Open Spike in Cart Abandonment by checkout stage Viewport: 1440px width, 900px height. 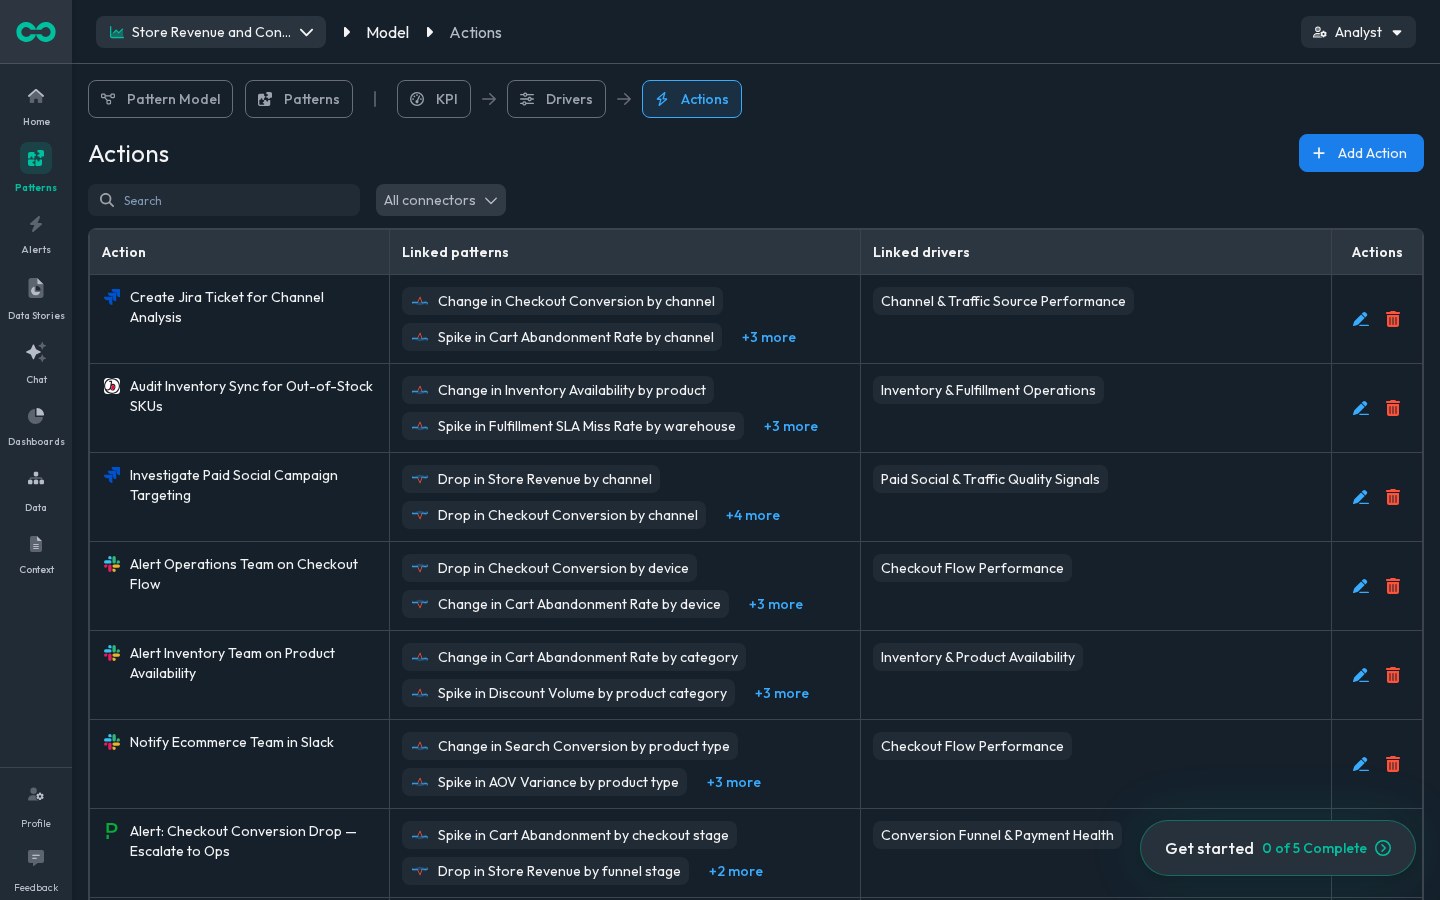coord(569,835)
